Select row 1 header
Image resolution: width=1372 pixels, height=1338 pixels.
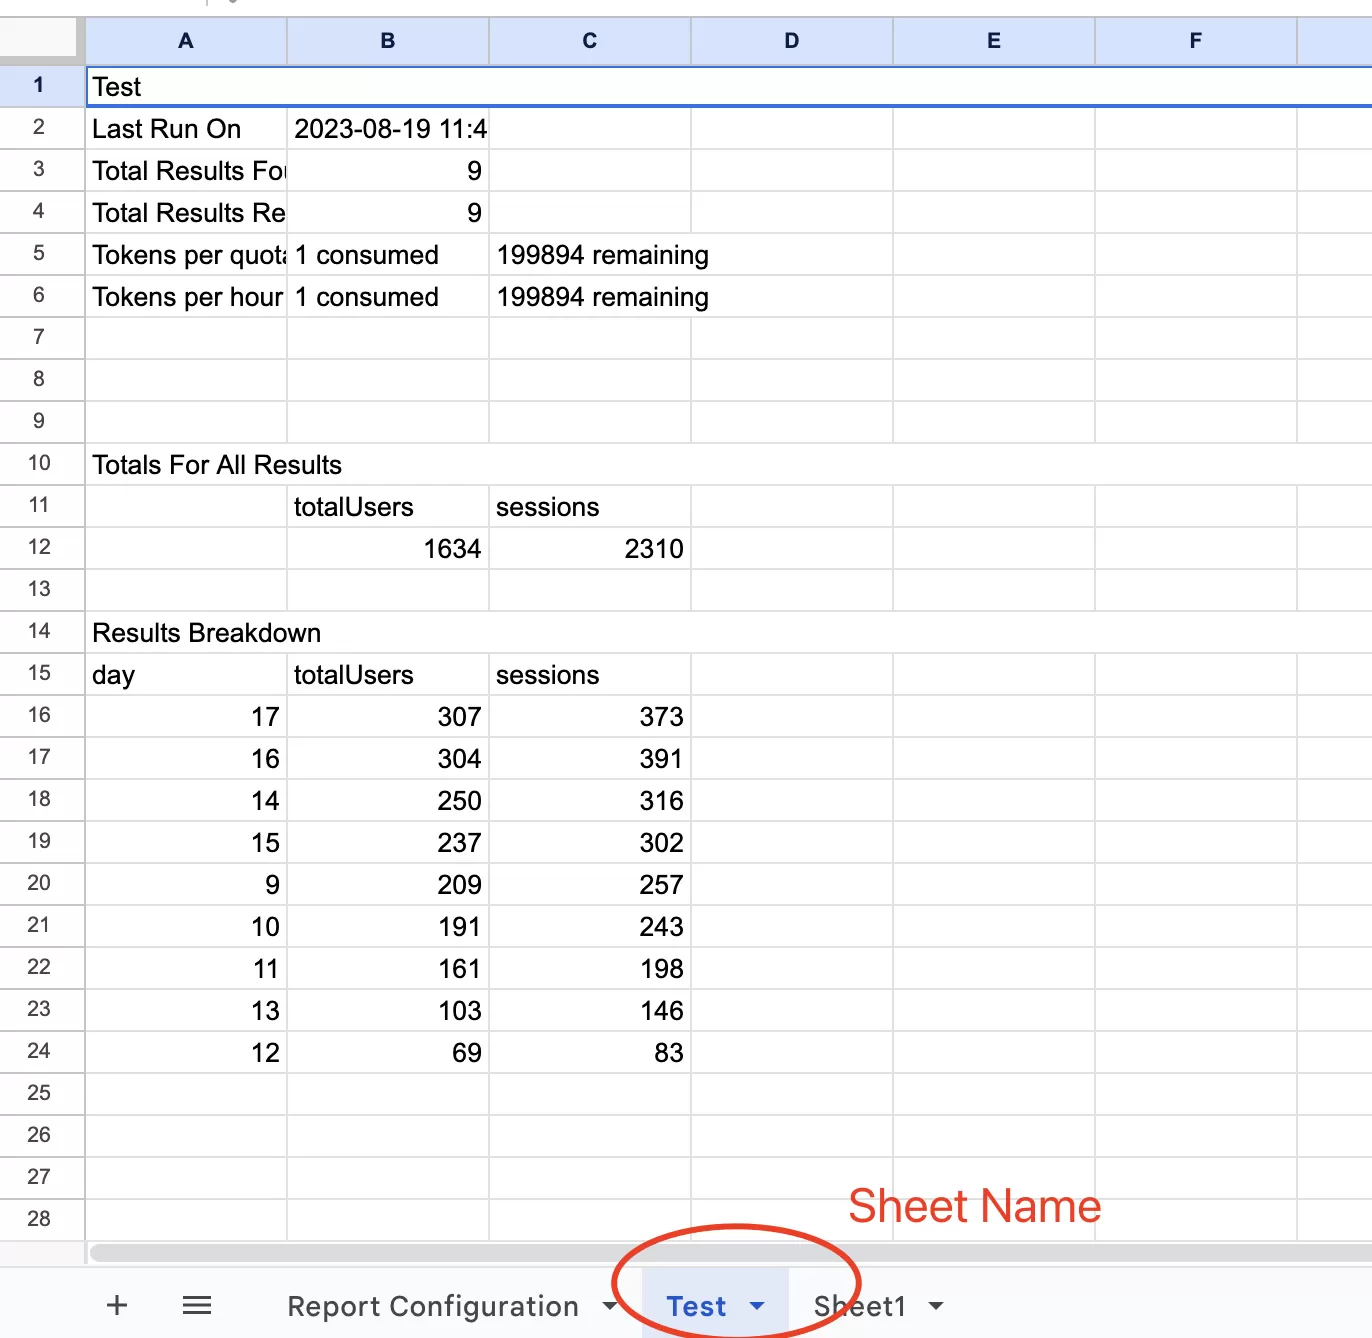tap(39, 86)
